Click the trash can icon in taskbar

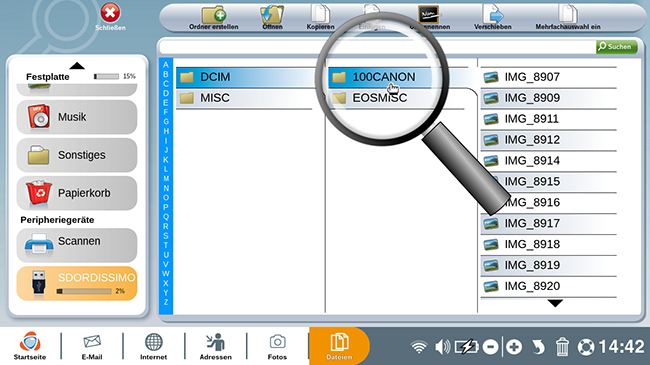coord(562,347)
